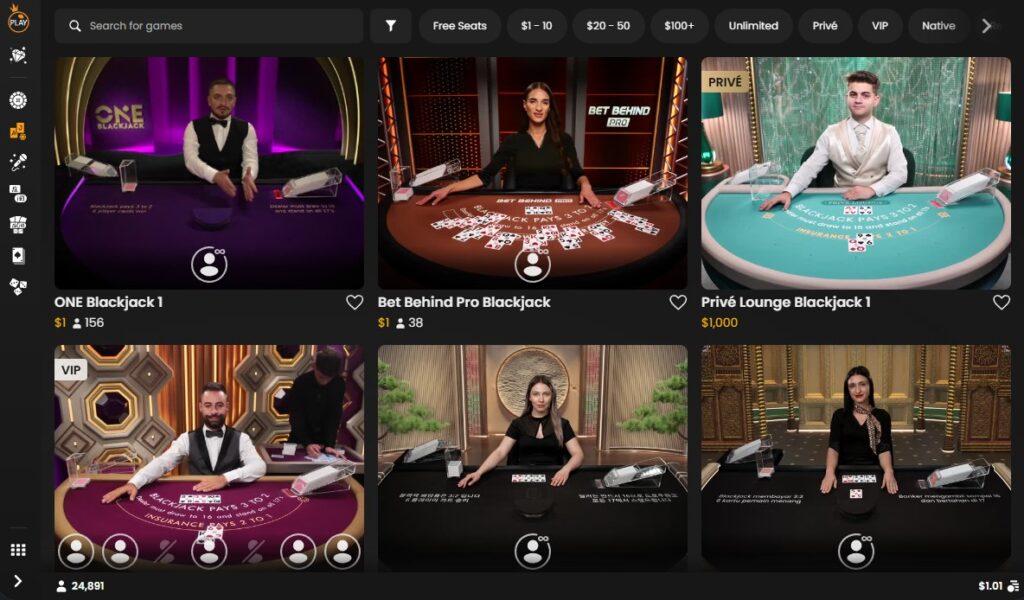Take the first open VIP table seat
Screen dimensions: 1024x600
pos(76,551)
